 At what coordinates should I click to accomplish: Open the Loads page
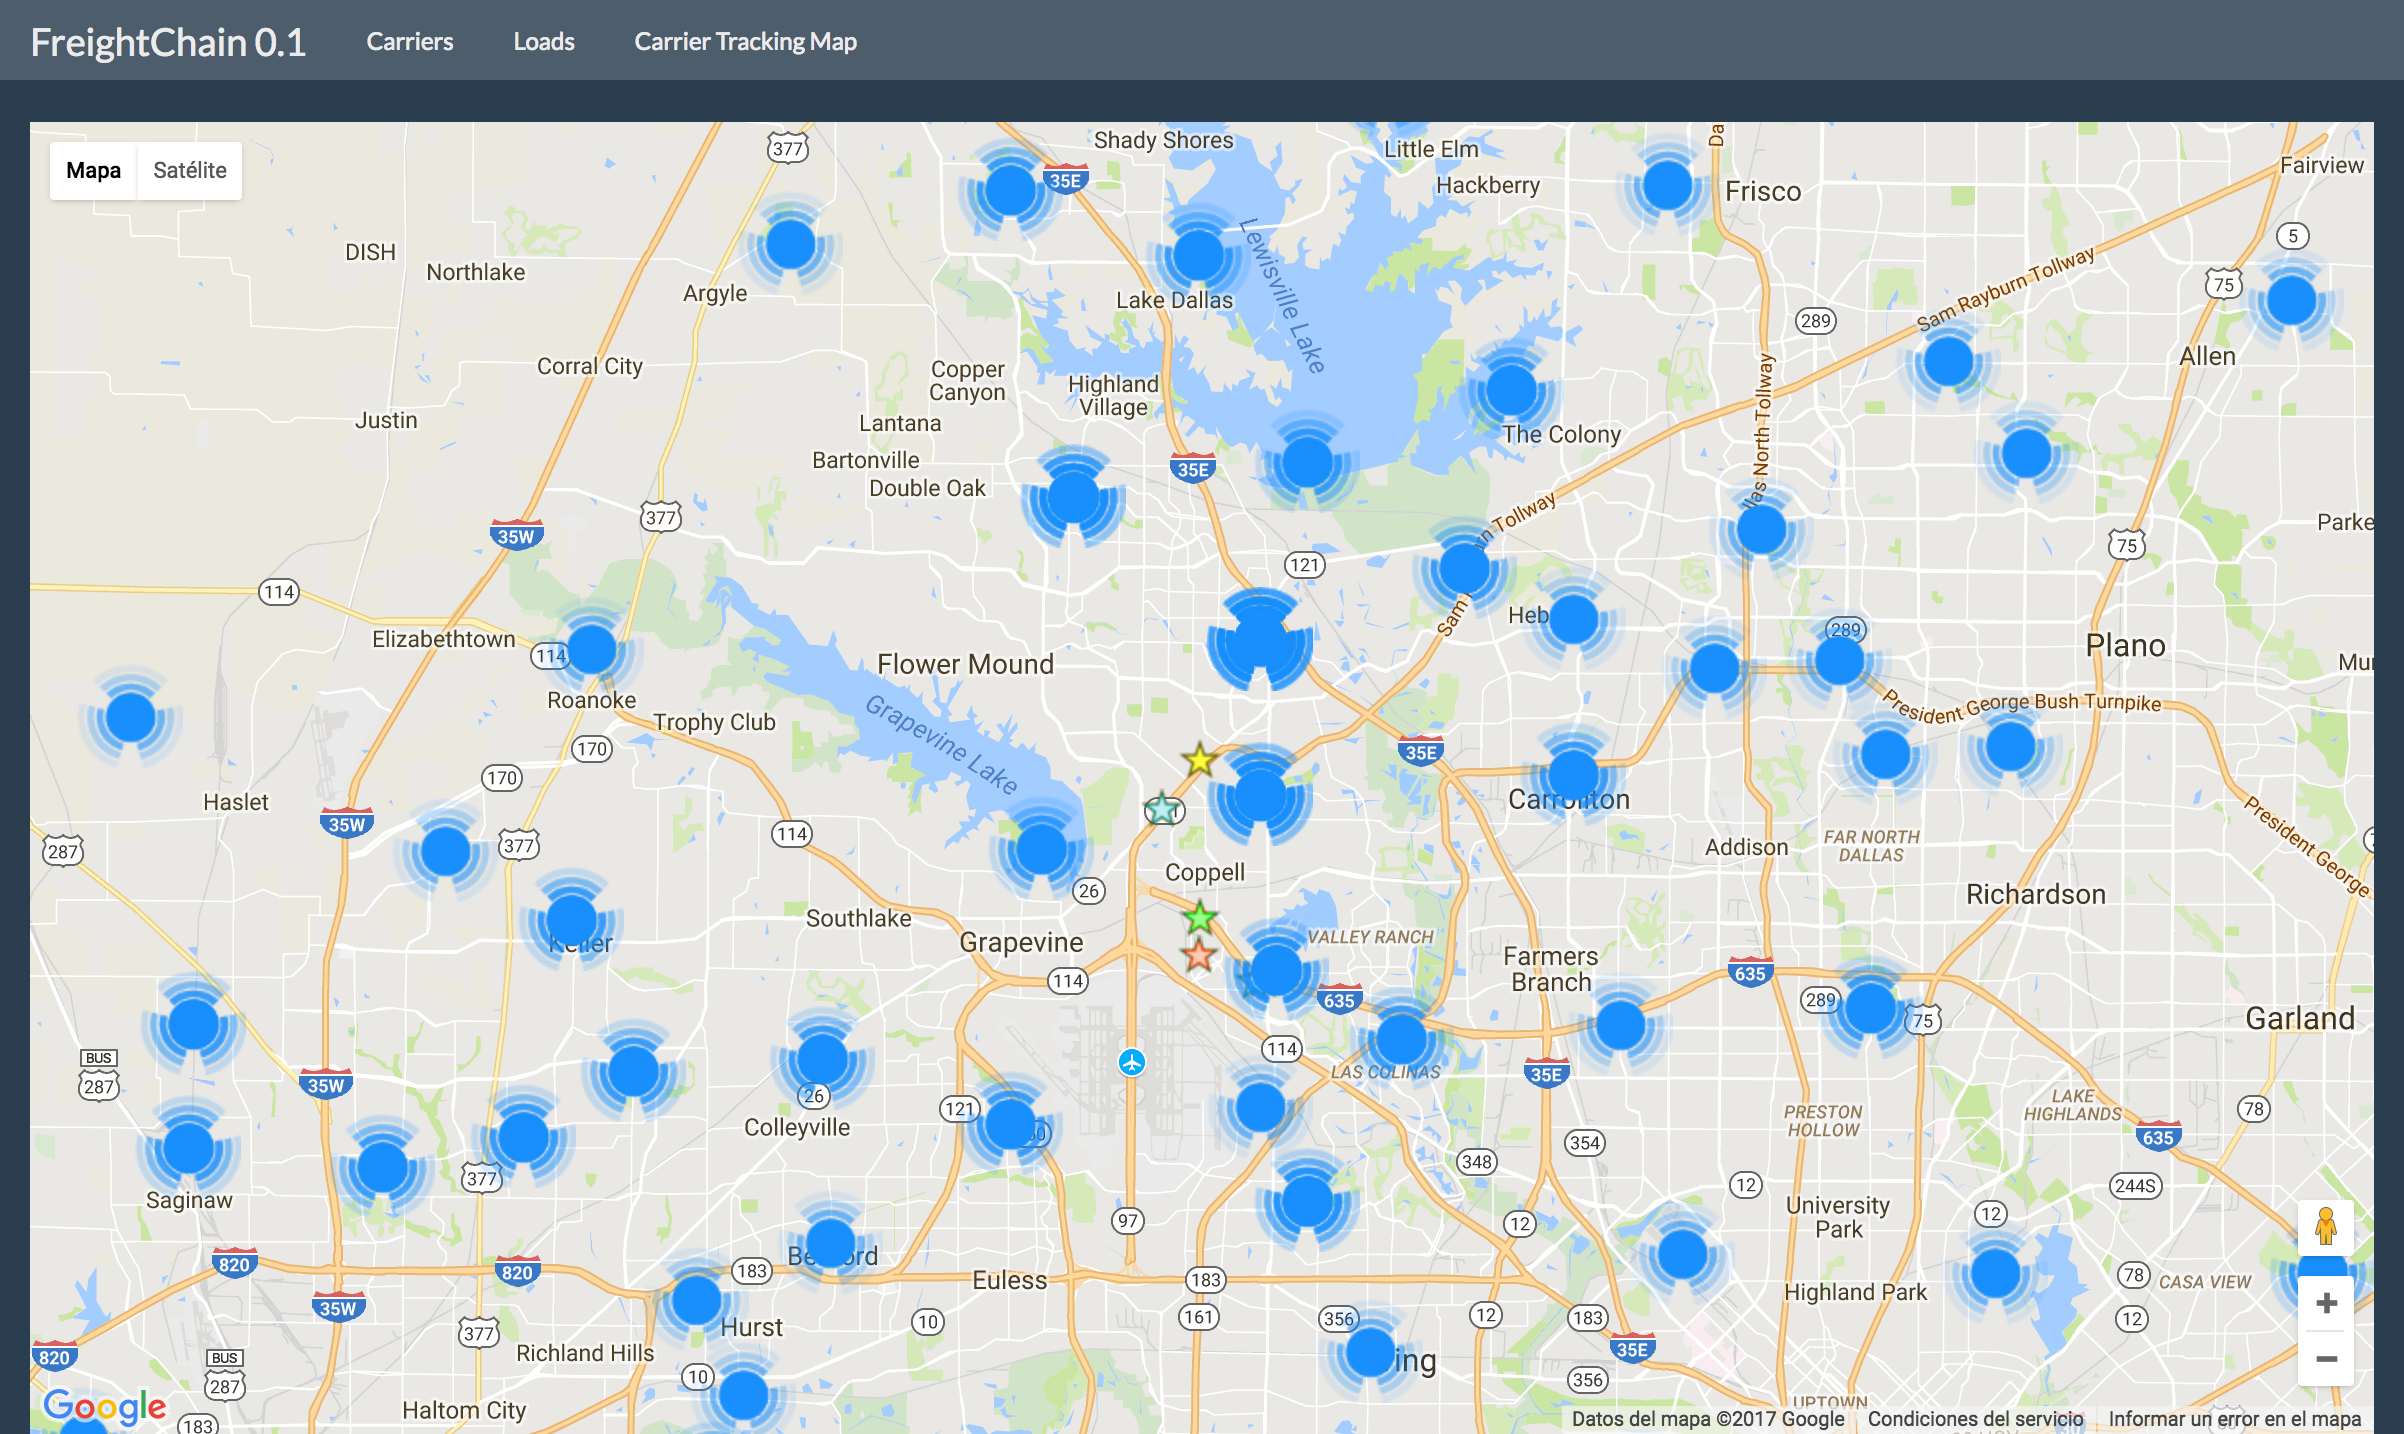click(543, 41)
